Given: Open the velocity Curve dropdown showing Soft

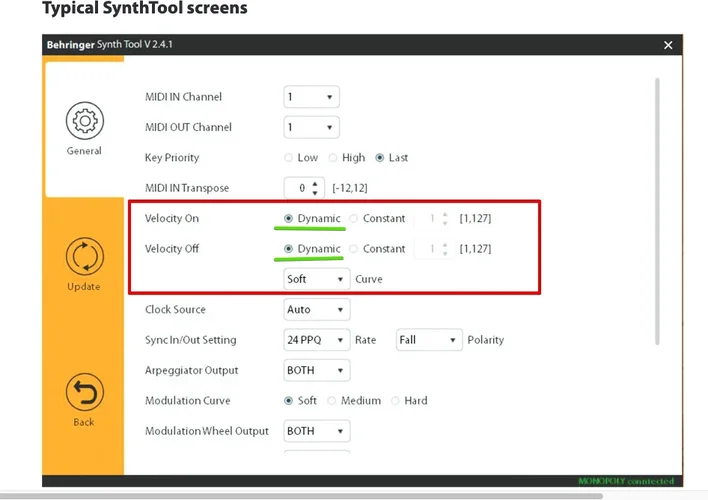Looking at the screenshot, I should 317,279.
